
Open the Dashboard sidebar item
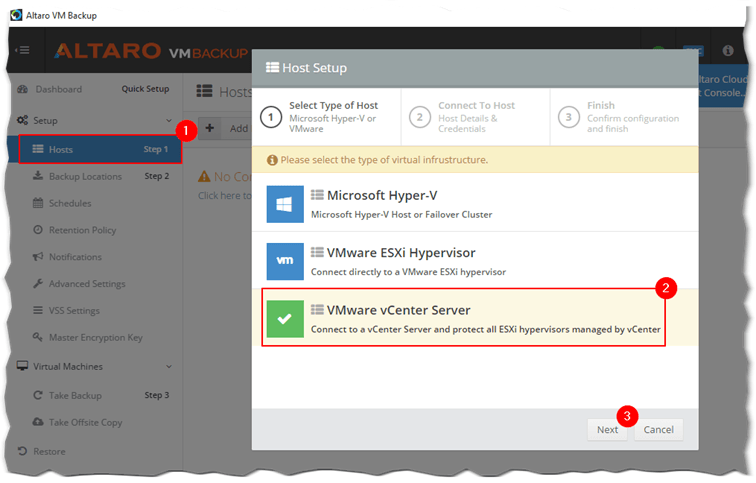point(58,89)
